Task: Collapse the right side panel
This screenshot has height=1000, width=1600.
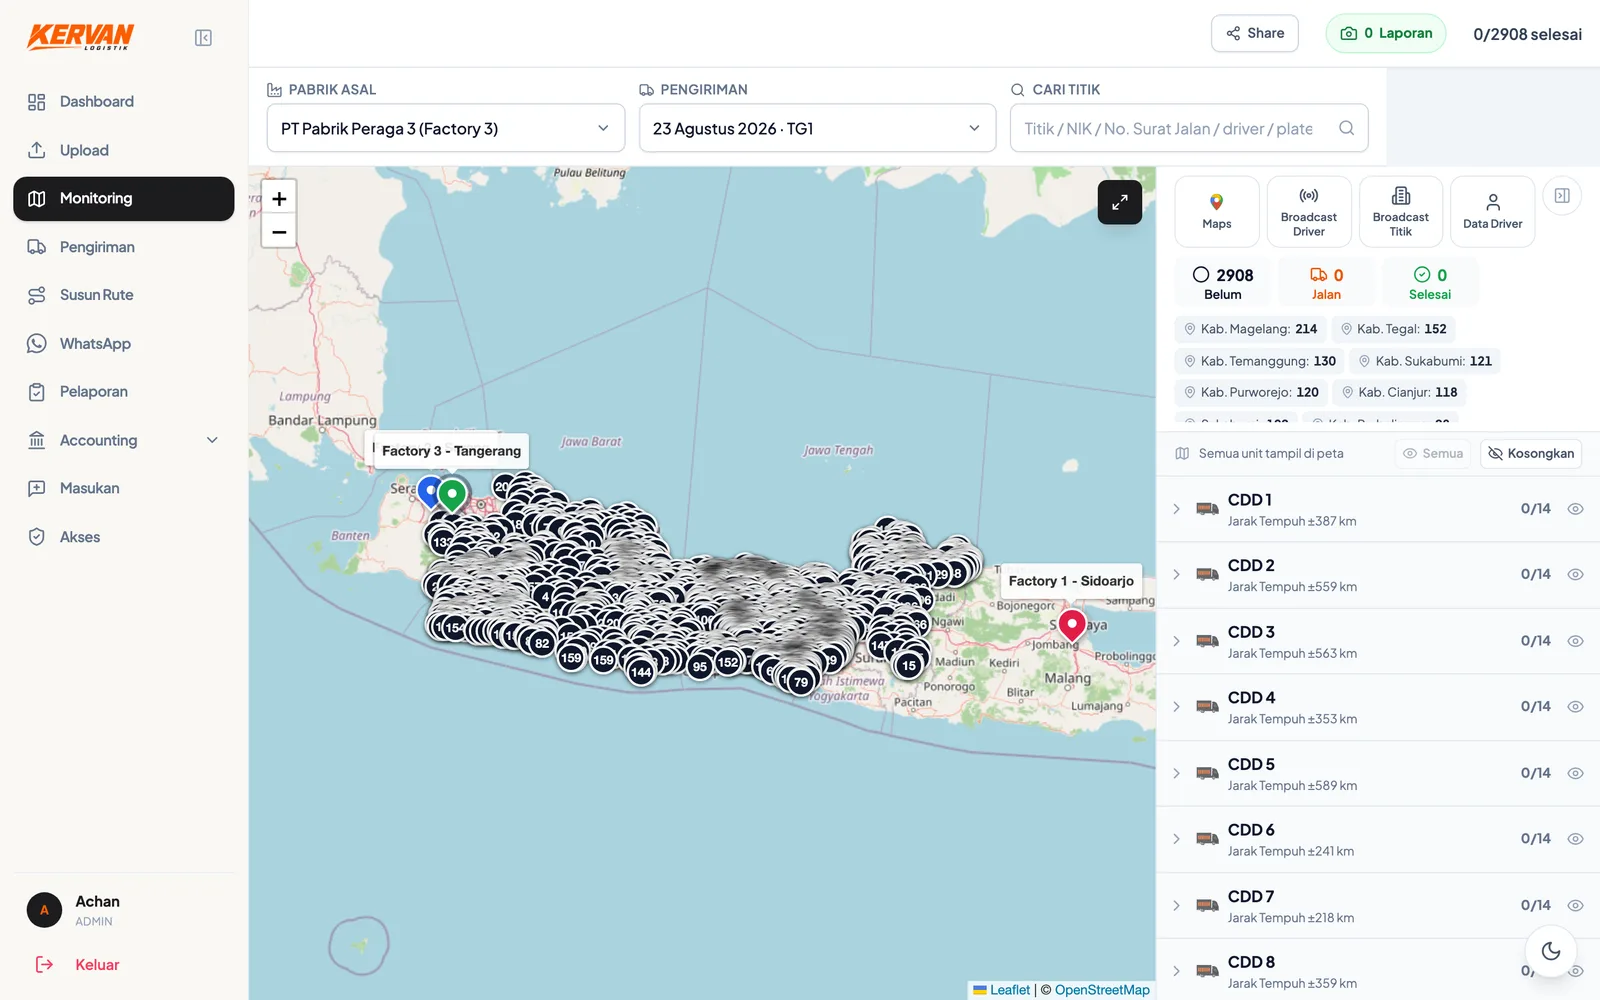Action: pos(1562,196)
